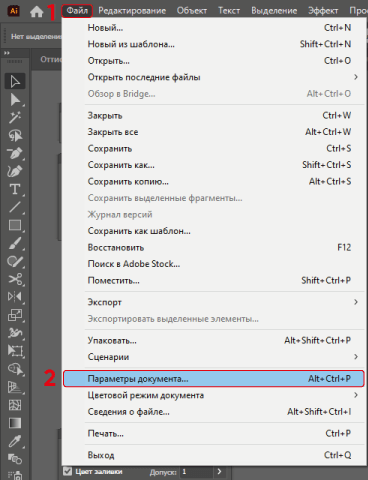Open the Допуск slider arrow

[x=219, y=472]
